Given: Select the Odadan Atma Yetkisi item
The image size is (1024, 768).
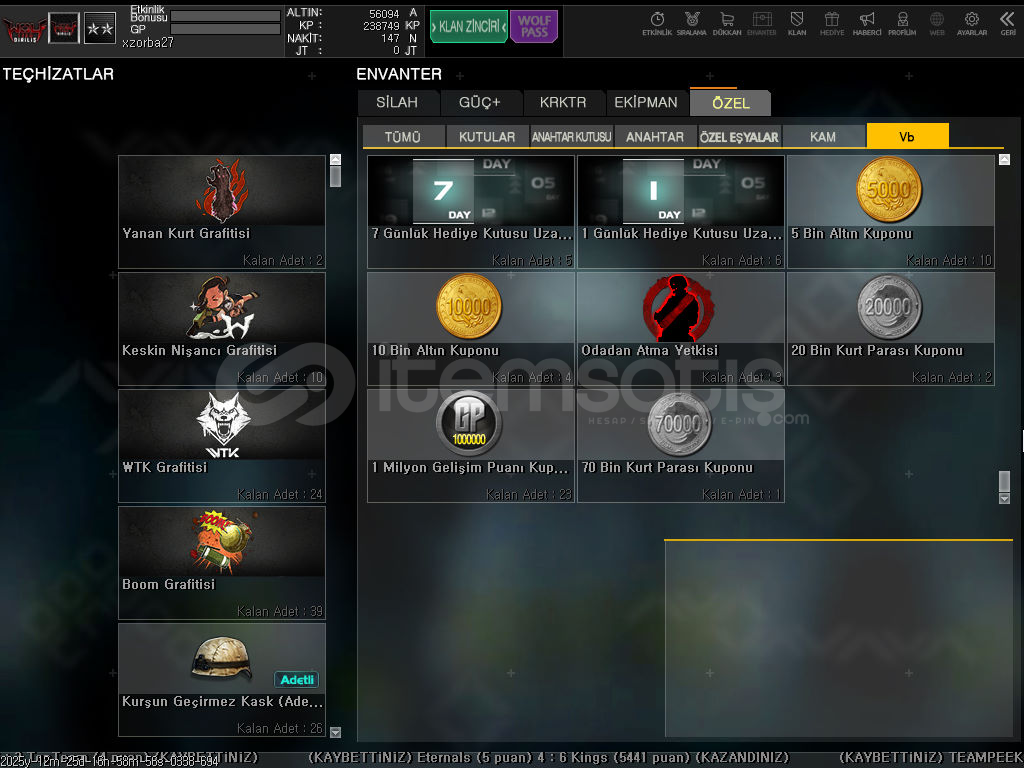Looking at the screenshot, I should pos(680,328).
